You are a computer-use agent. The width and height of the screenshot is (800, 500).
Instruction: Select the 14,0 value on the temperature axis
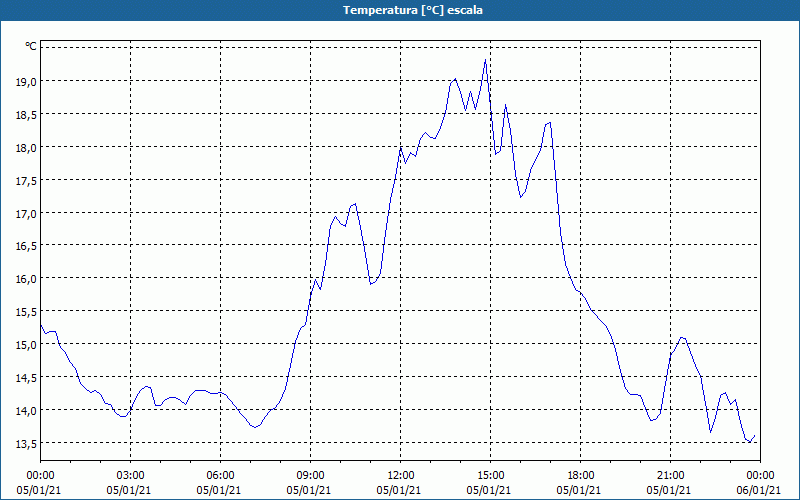[26, 410]
